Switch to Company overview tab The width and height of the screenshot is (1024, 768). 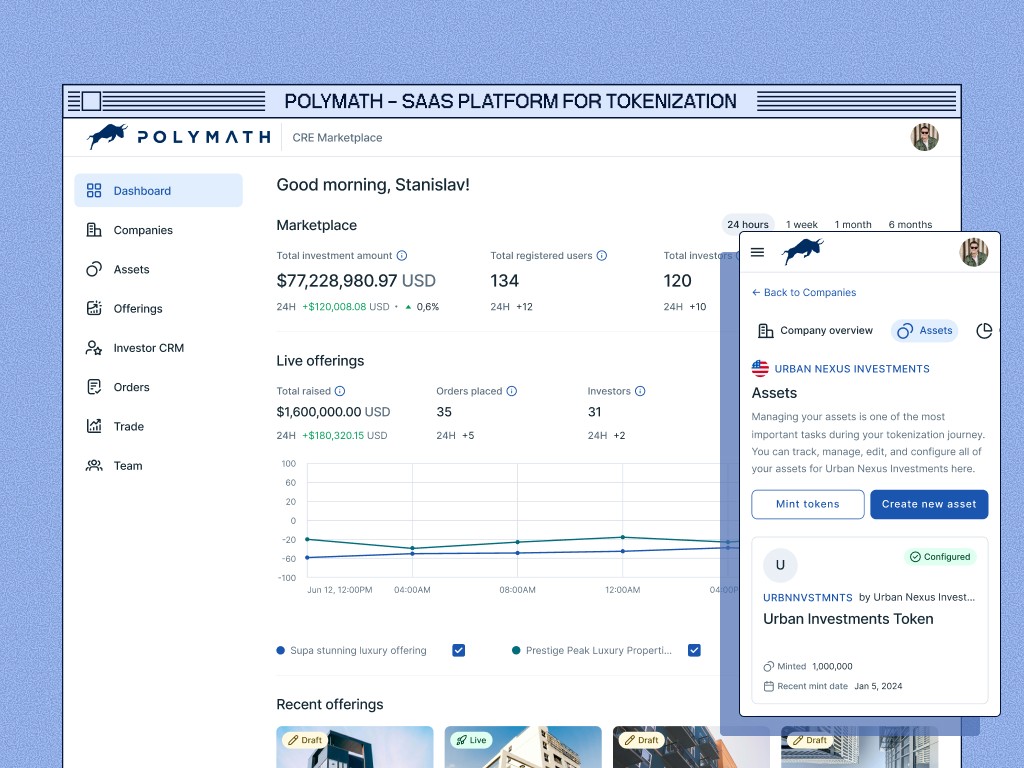815,330
